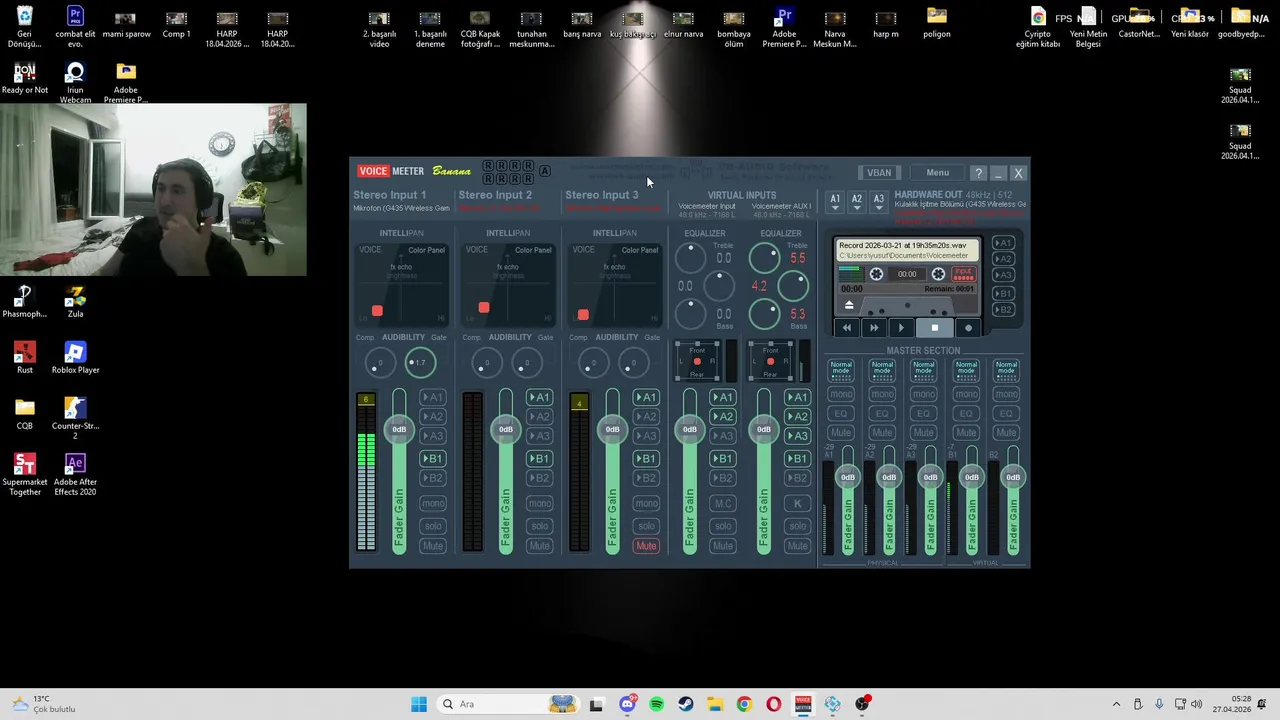Open Windows Start menu
The height and width of the screenshot is (720, 1280).
(419, 704)
